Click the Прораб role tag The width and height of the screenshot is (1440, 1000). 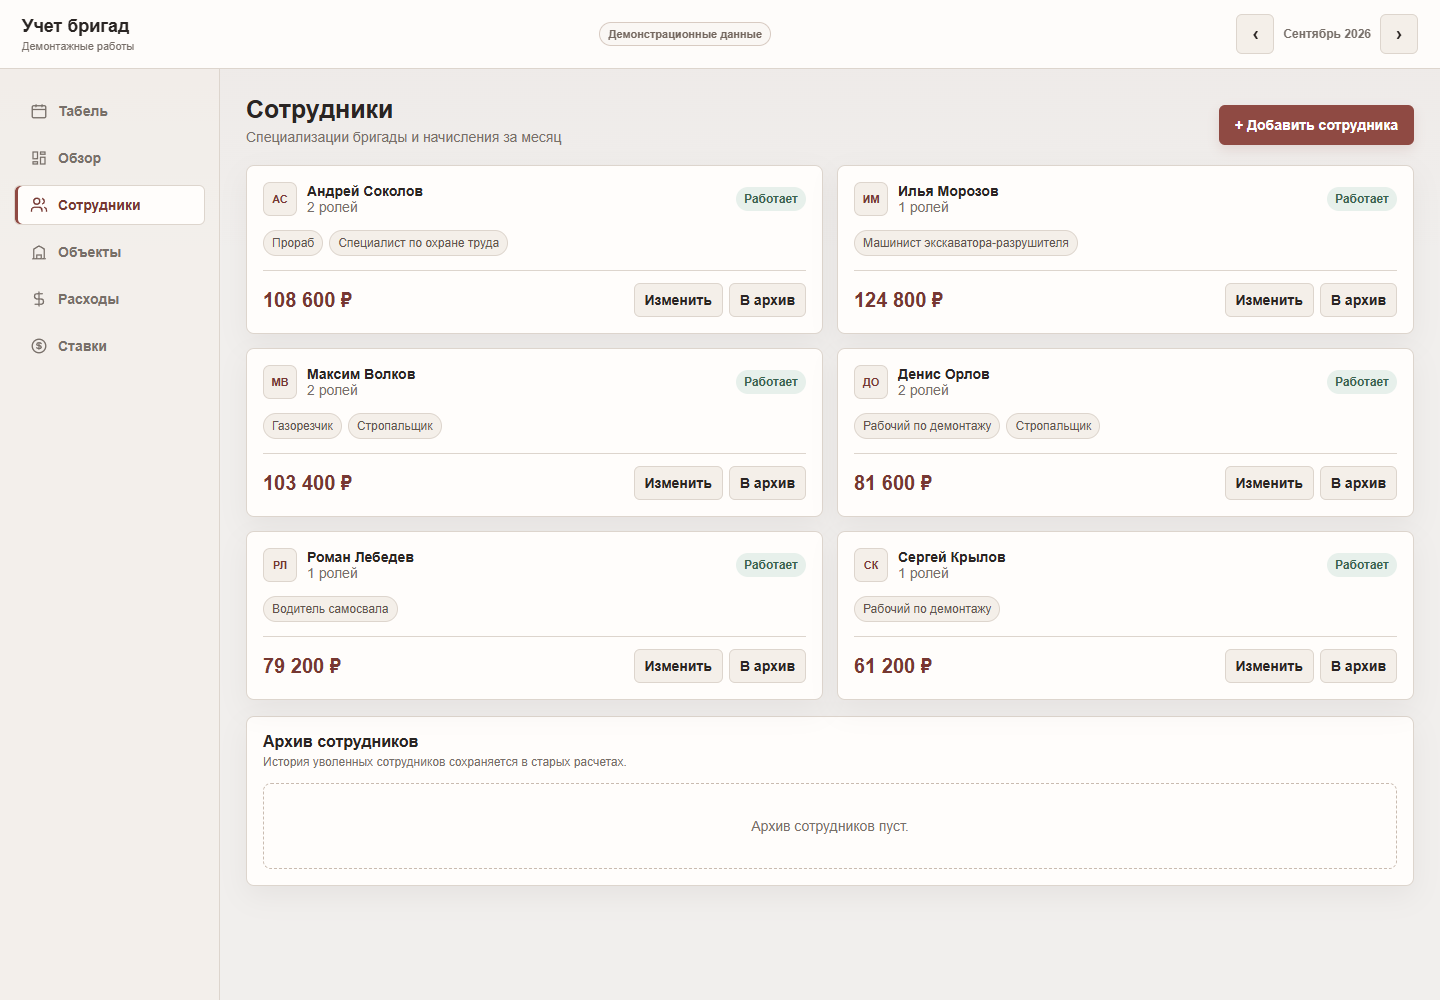point(293,243)
